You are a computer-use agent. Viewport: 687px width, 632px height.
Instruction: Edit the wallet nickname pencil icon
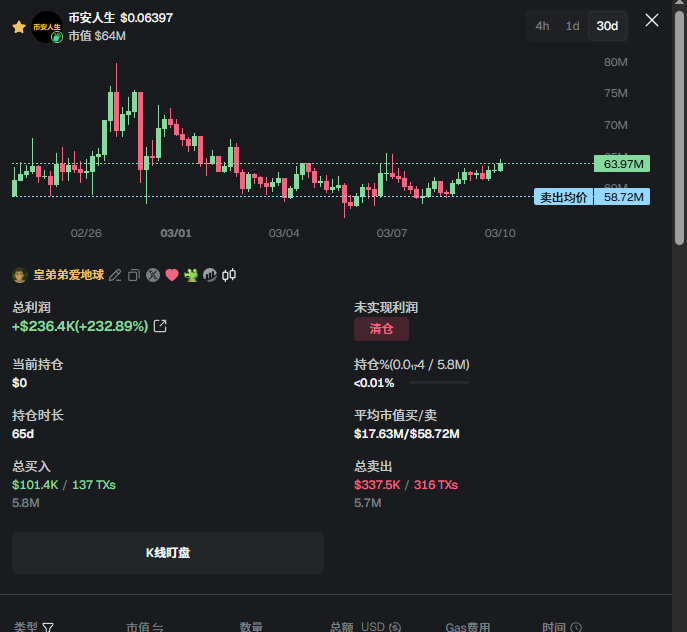115,275
